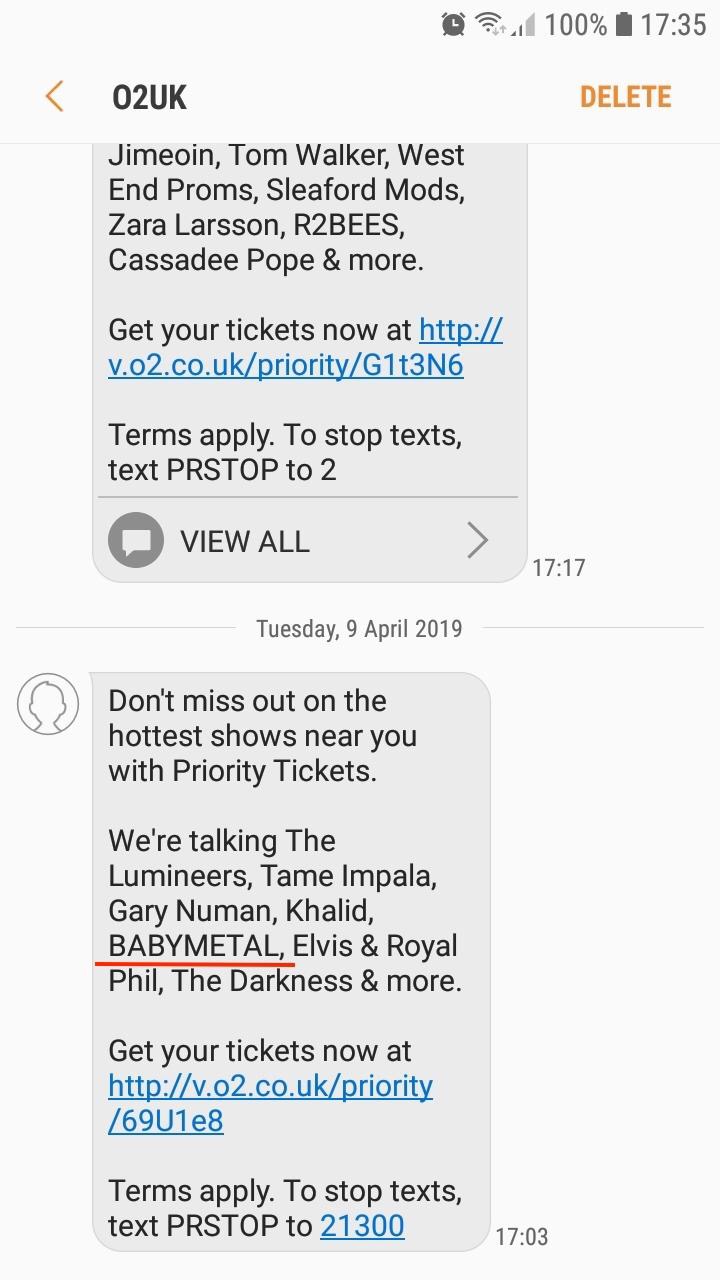Tap the chevron arrow next to VIEW ALL
Viewport: 720px width, 1280px height.
[478, 541]
